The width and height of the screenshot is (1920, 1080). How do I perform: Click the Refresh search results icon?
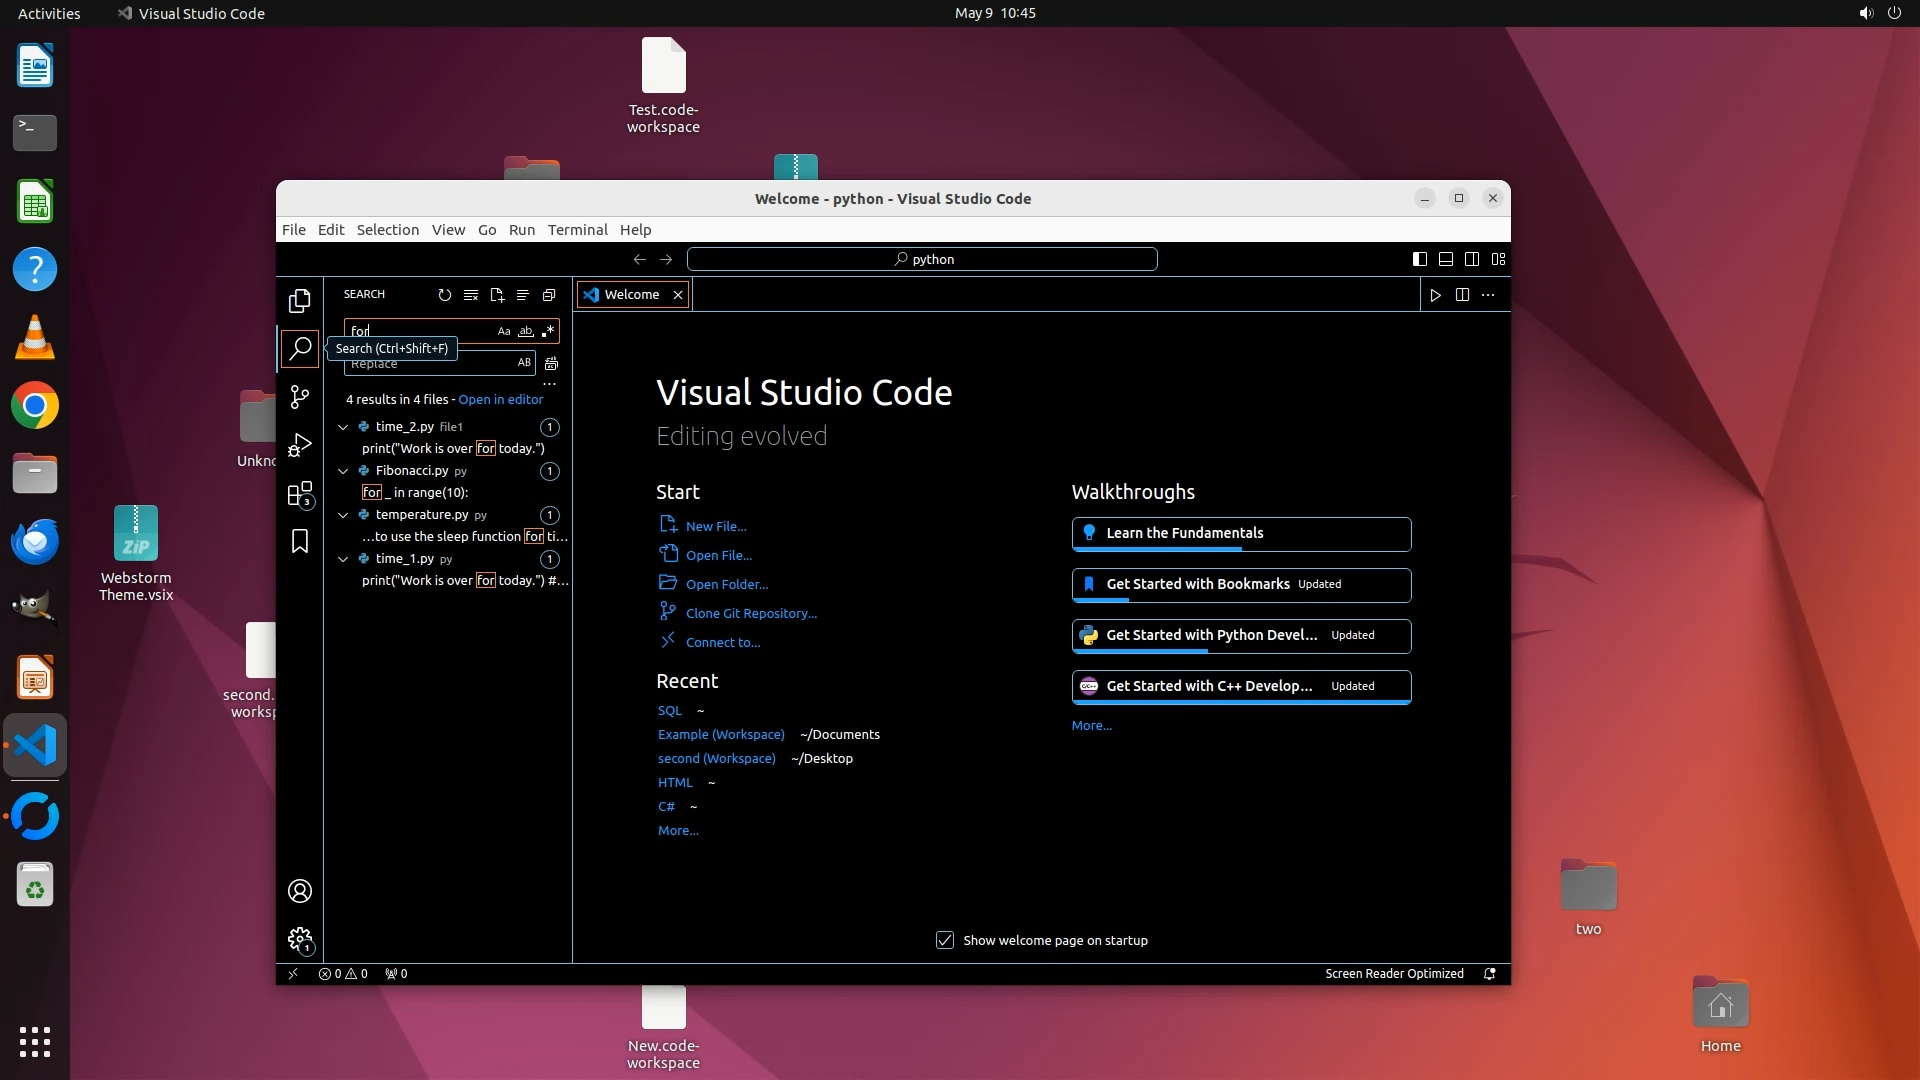444,295
